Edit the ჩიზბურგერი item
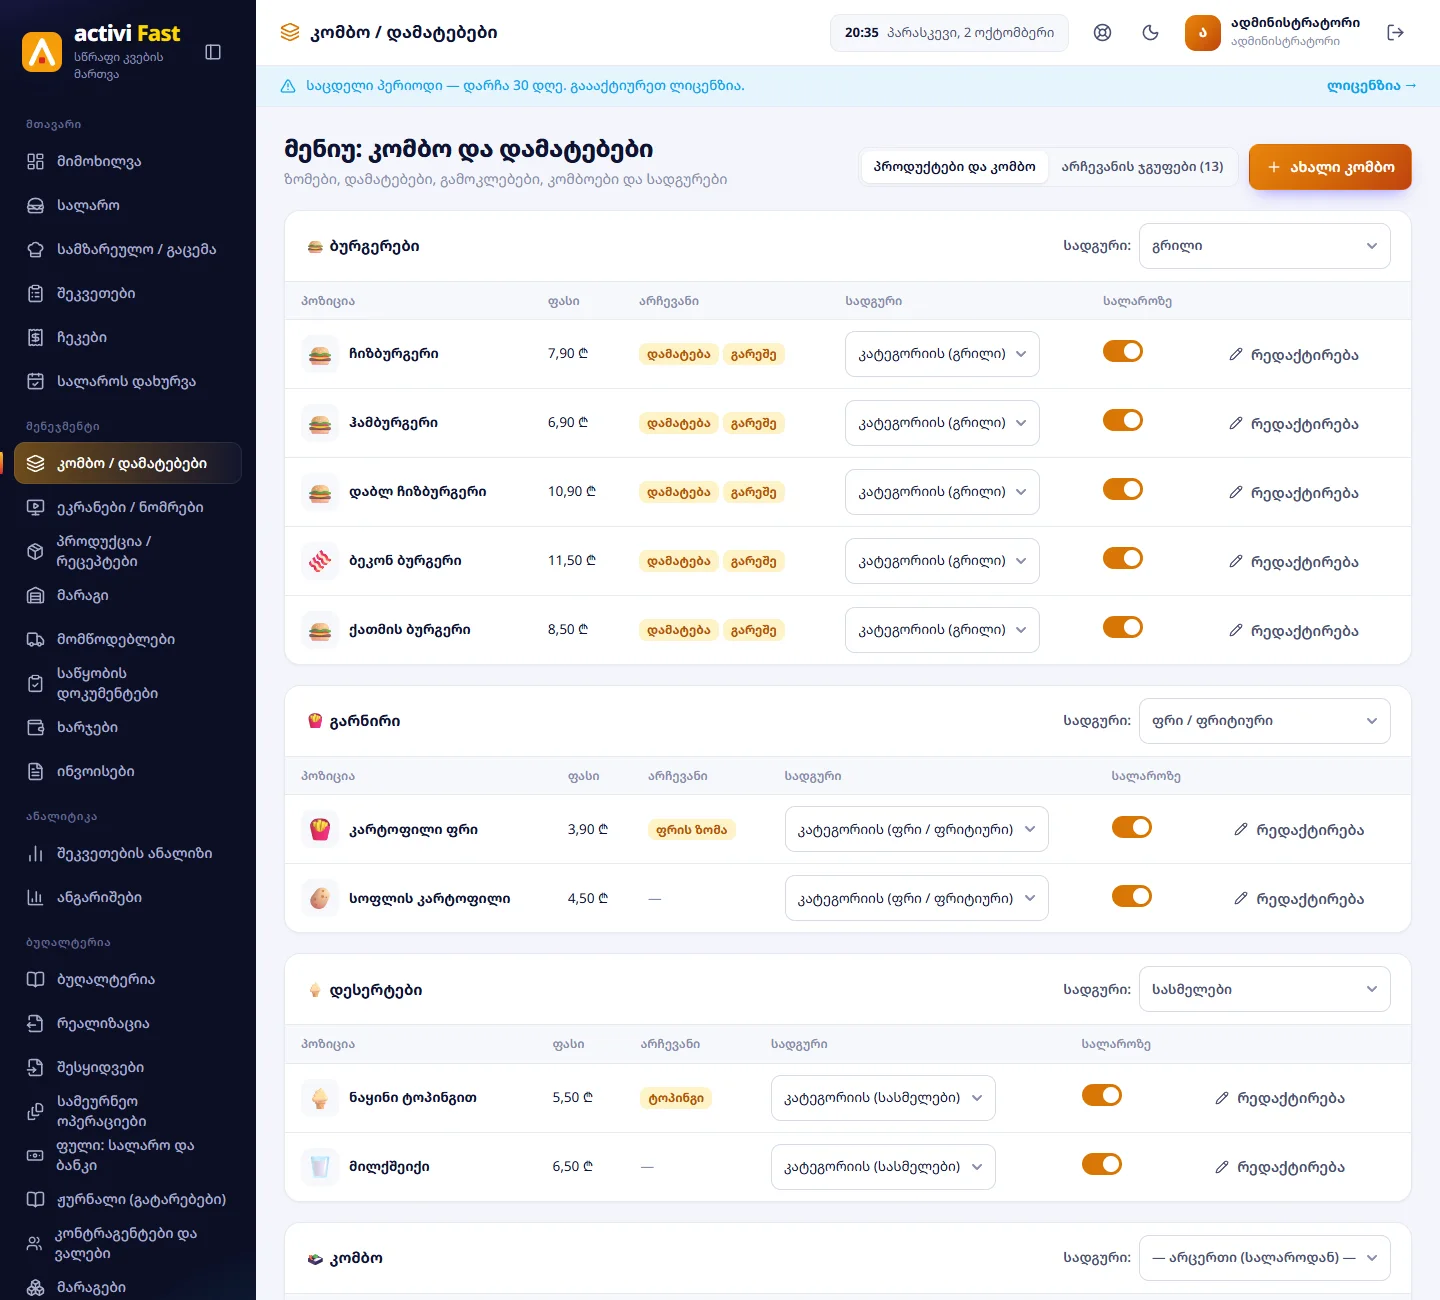Image resolution: width=1440 pixels, height=1300 pixels. [1294, 355]
